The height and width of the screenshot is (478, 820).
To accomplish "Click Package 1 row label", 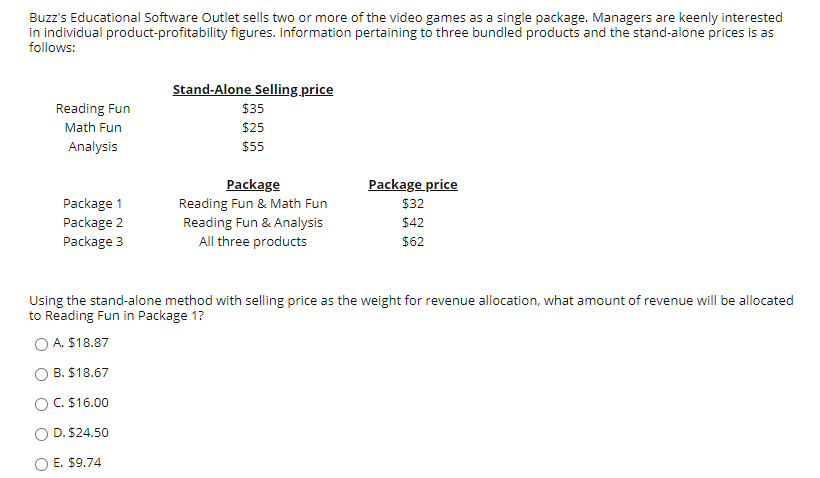I will tap(93, 203).
